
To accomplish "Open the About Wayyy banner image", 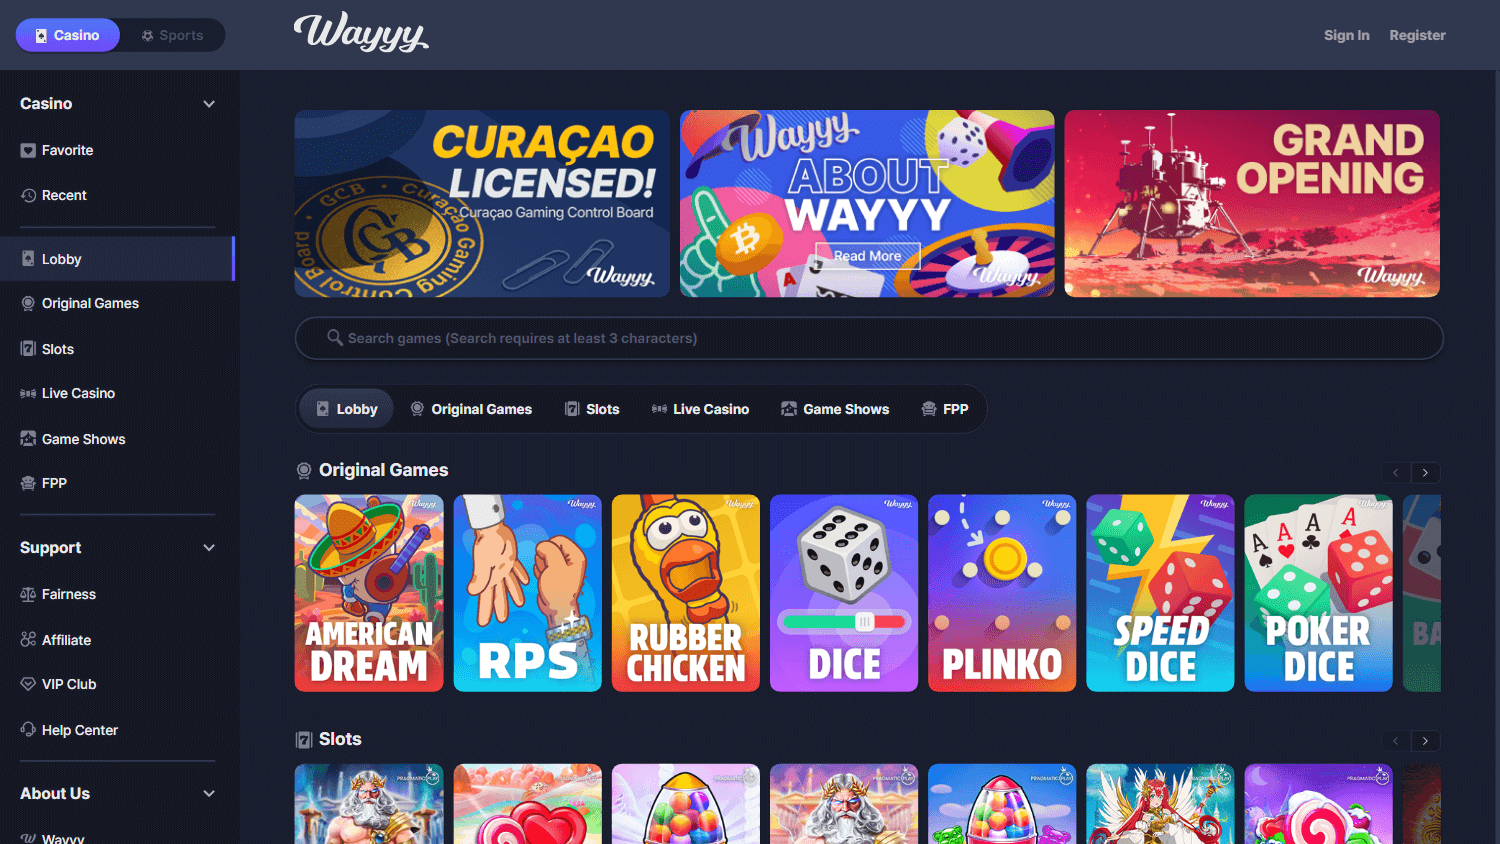I will point(867,203).
